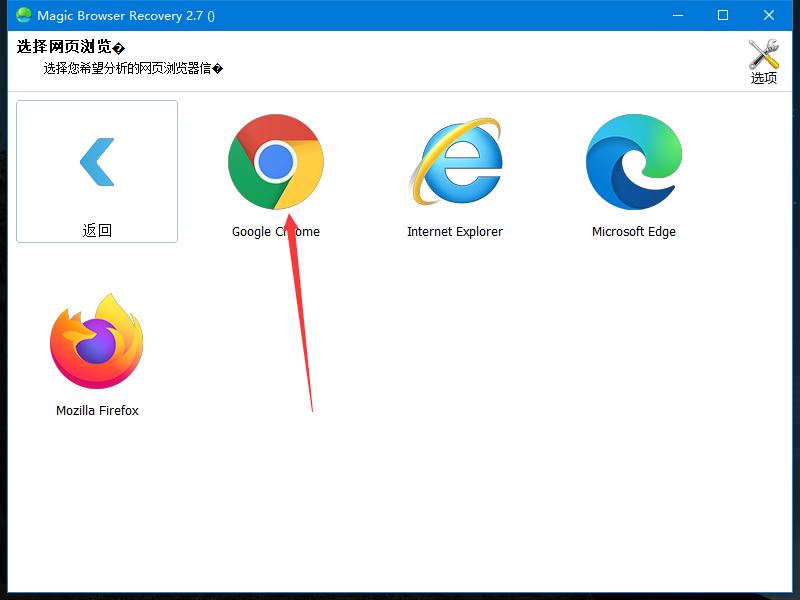Screen dimensions: 800x600
Task: Choose the Internet Explorer icon
Action: coord(456,162)
